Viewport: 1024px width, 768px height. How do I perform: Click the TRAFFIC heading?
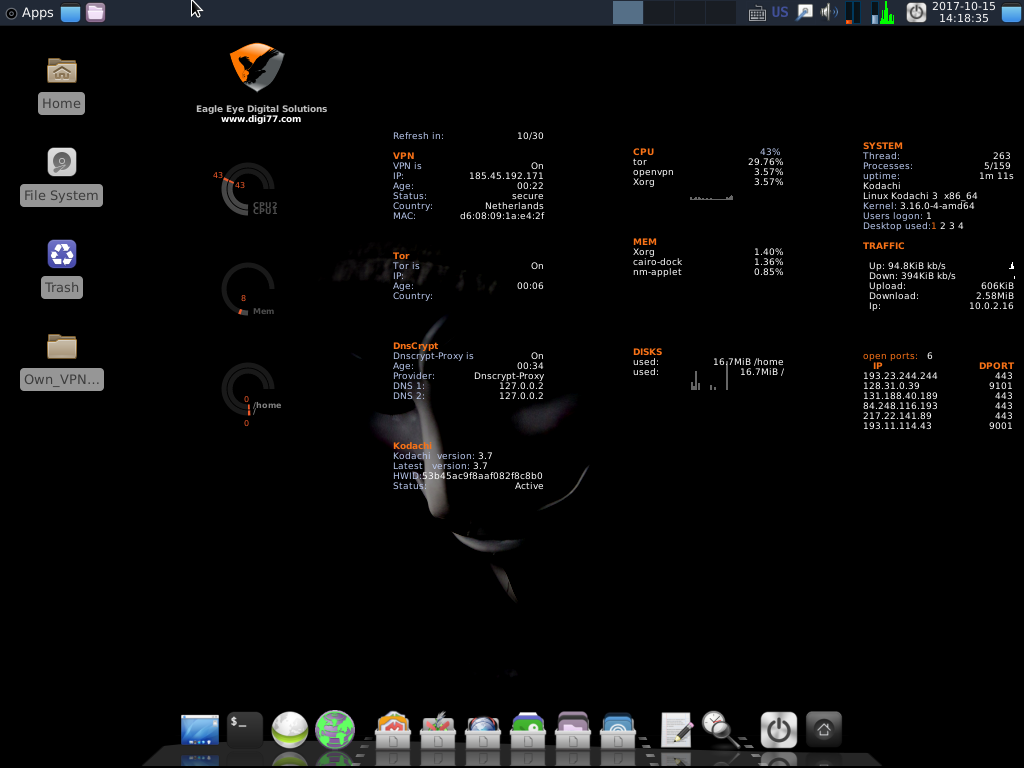884,246
